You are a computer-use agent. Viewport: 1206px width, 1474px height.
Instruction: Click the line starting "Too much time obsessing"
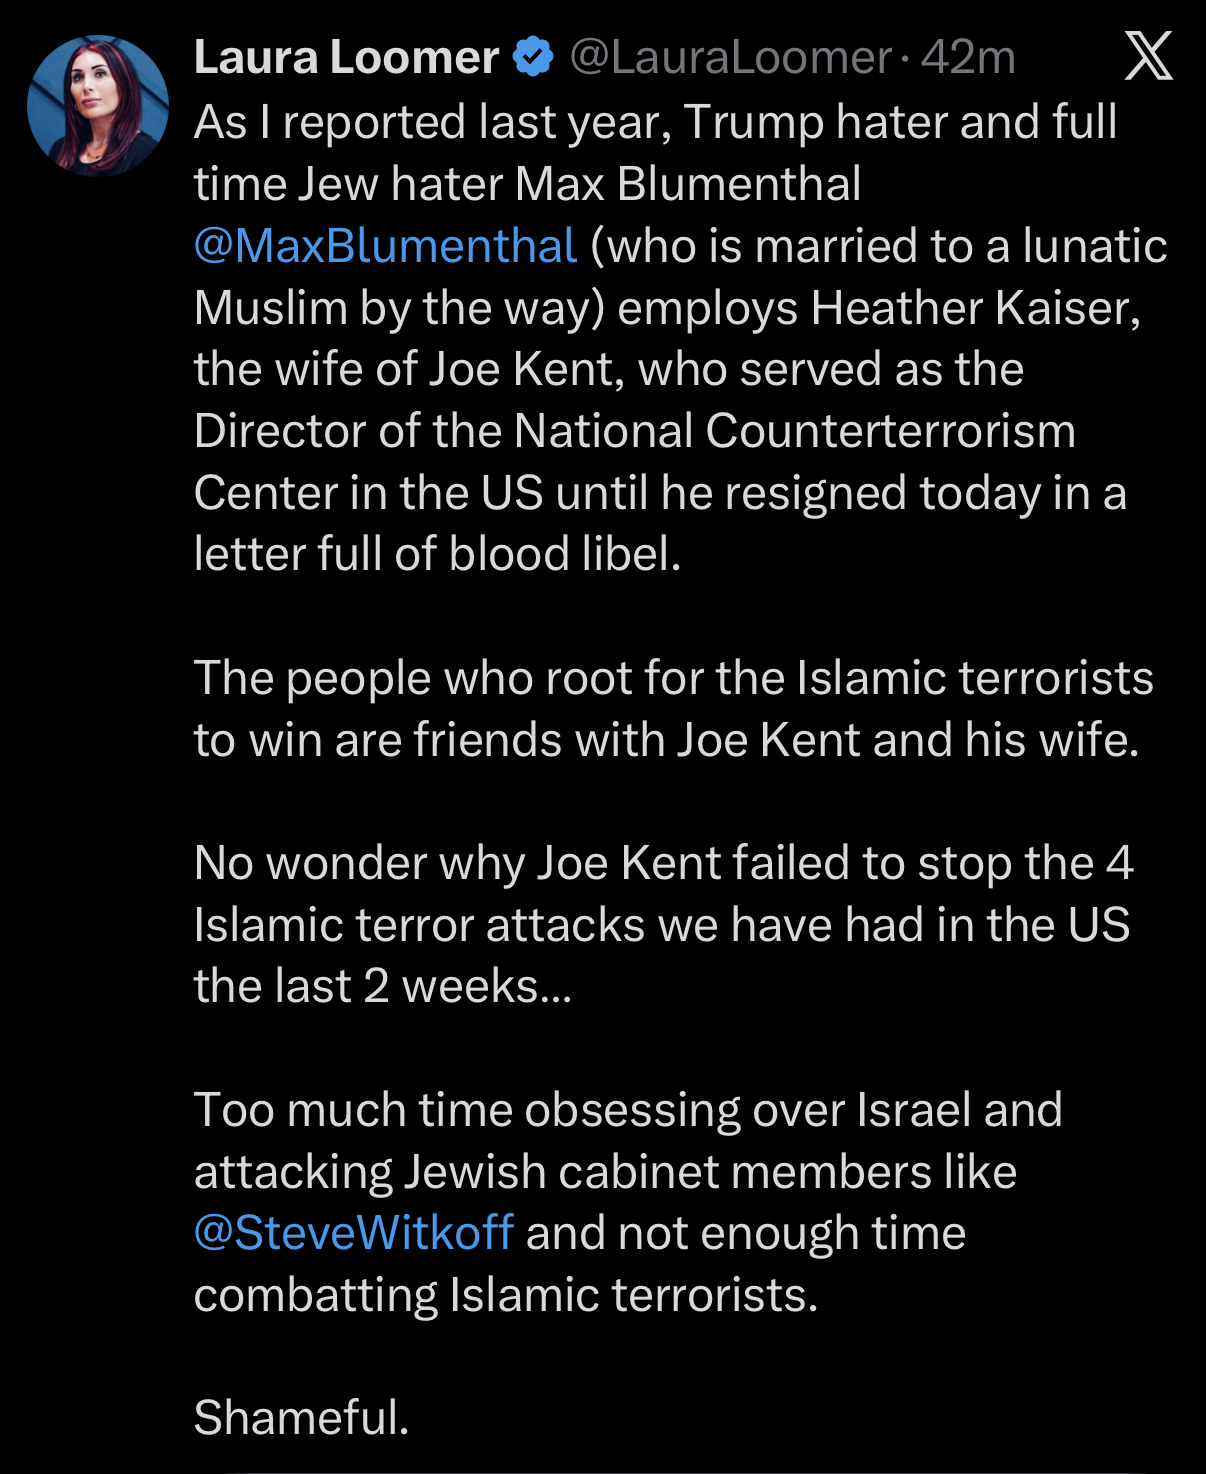click(x=627, y=1110)
